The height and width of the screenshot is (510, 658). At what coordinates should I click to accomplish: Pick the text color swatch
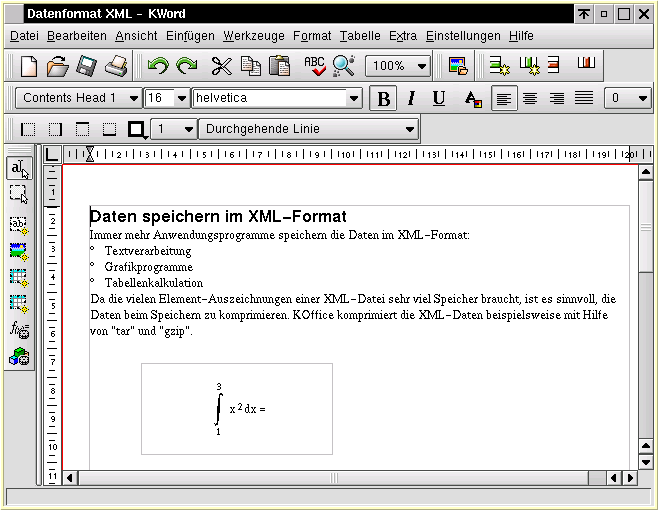pos(473,98)
